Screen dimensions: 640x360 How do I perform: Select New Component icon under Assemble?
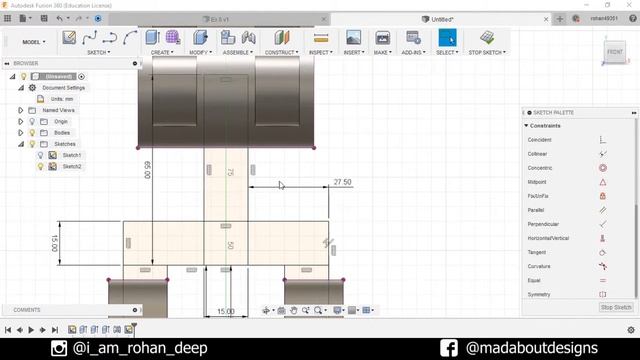228,38
